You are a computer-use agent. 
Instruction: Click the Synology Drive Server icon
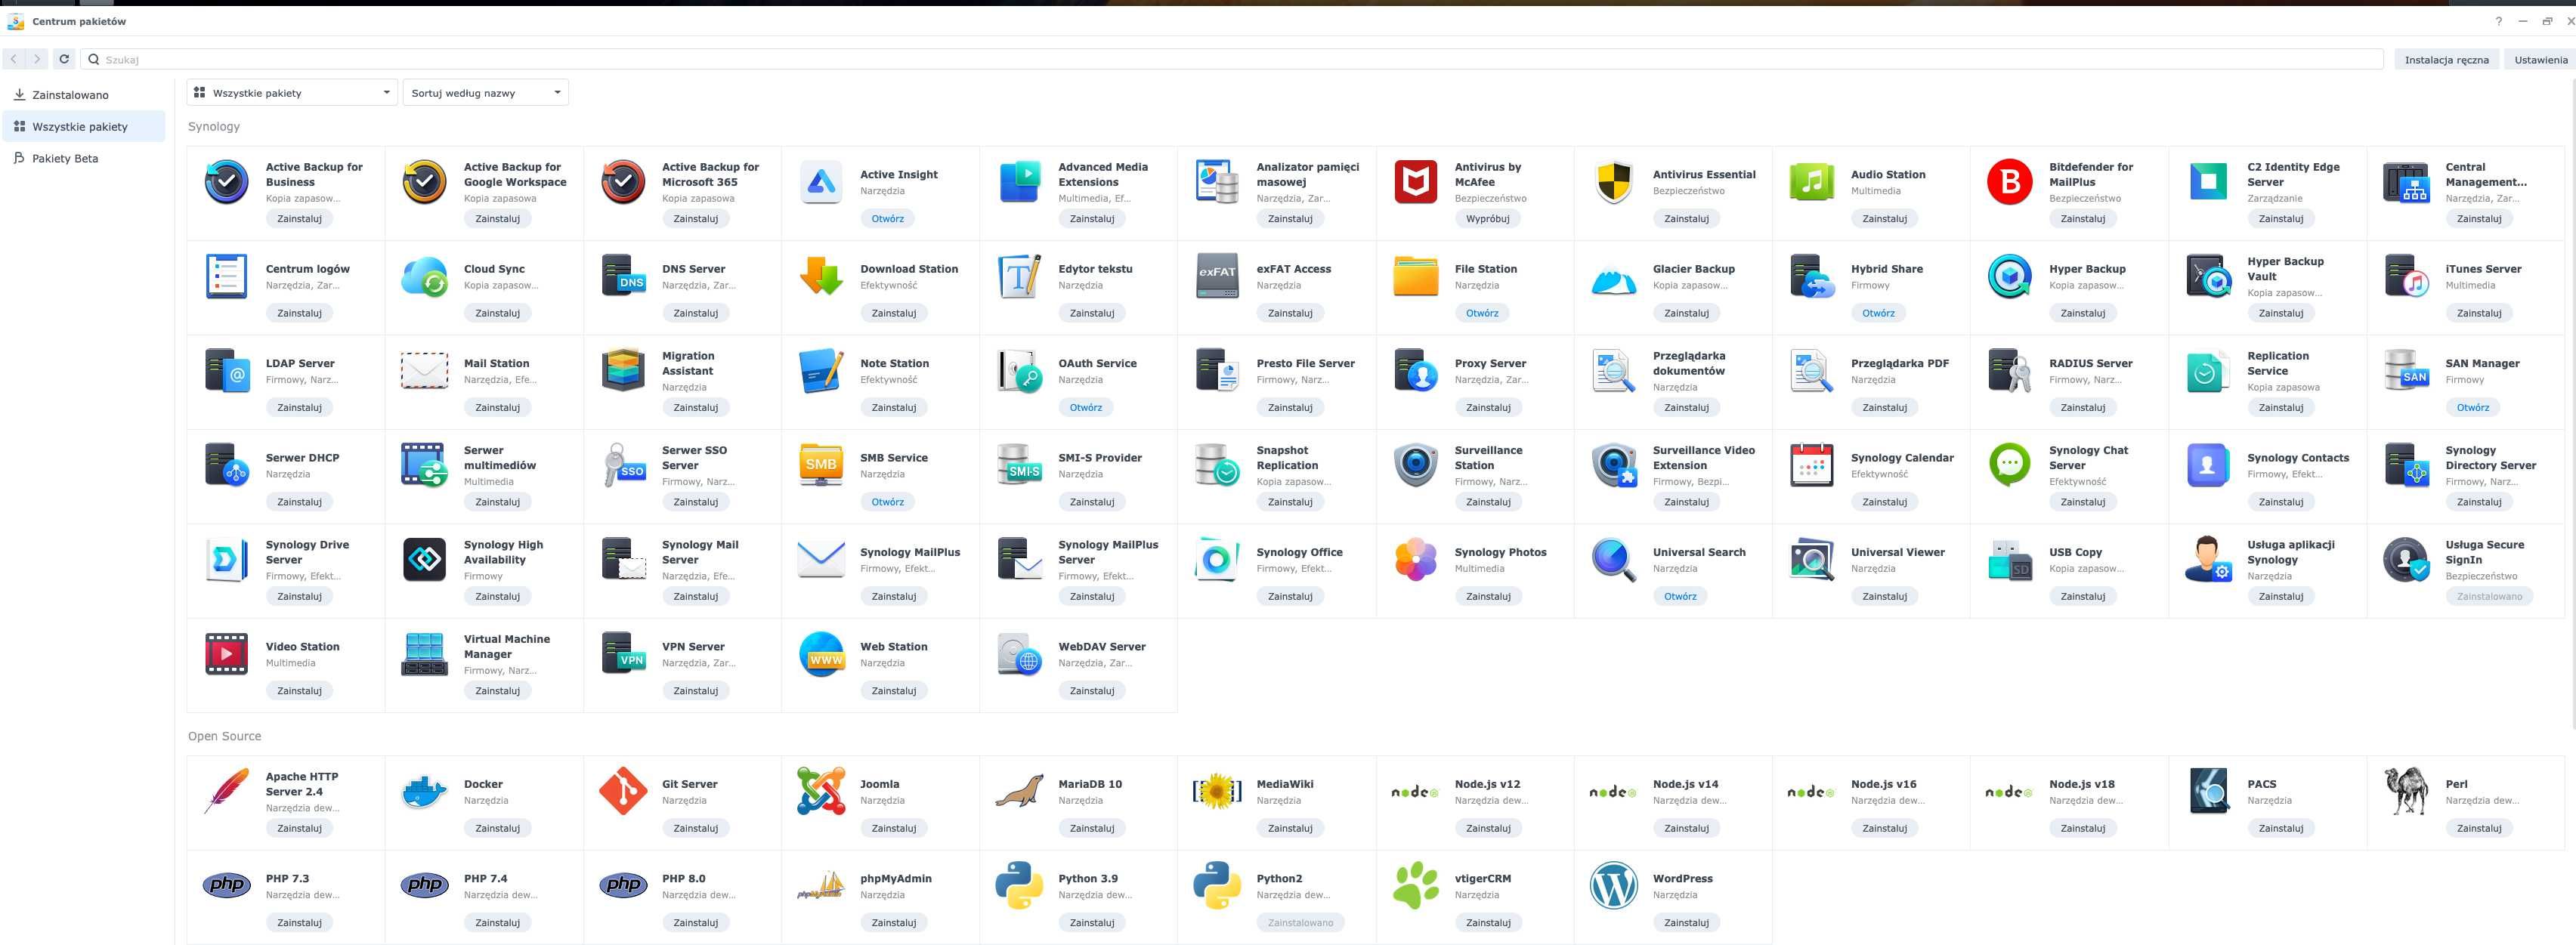[227, 560]
